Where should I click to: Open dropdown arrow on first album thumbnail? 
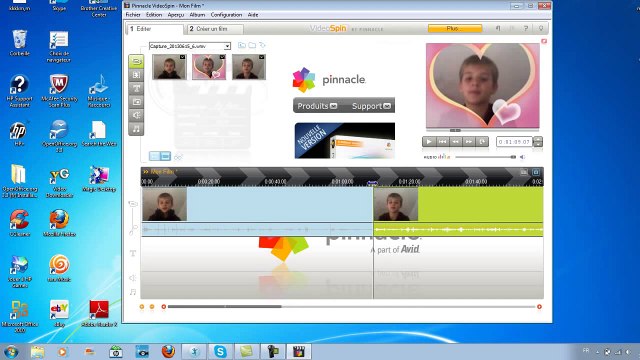click(182, 57)
